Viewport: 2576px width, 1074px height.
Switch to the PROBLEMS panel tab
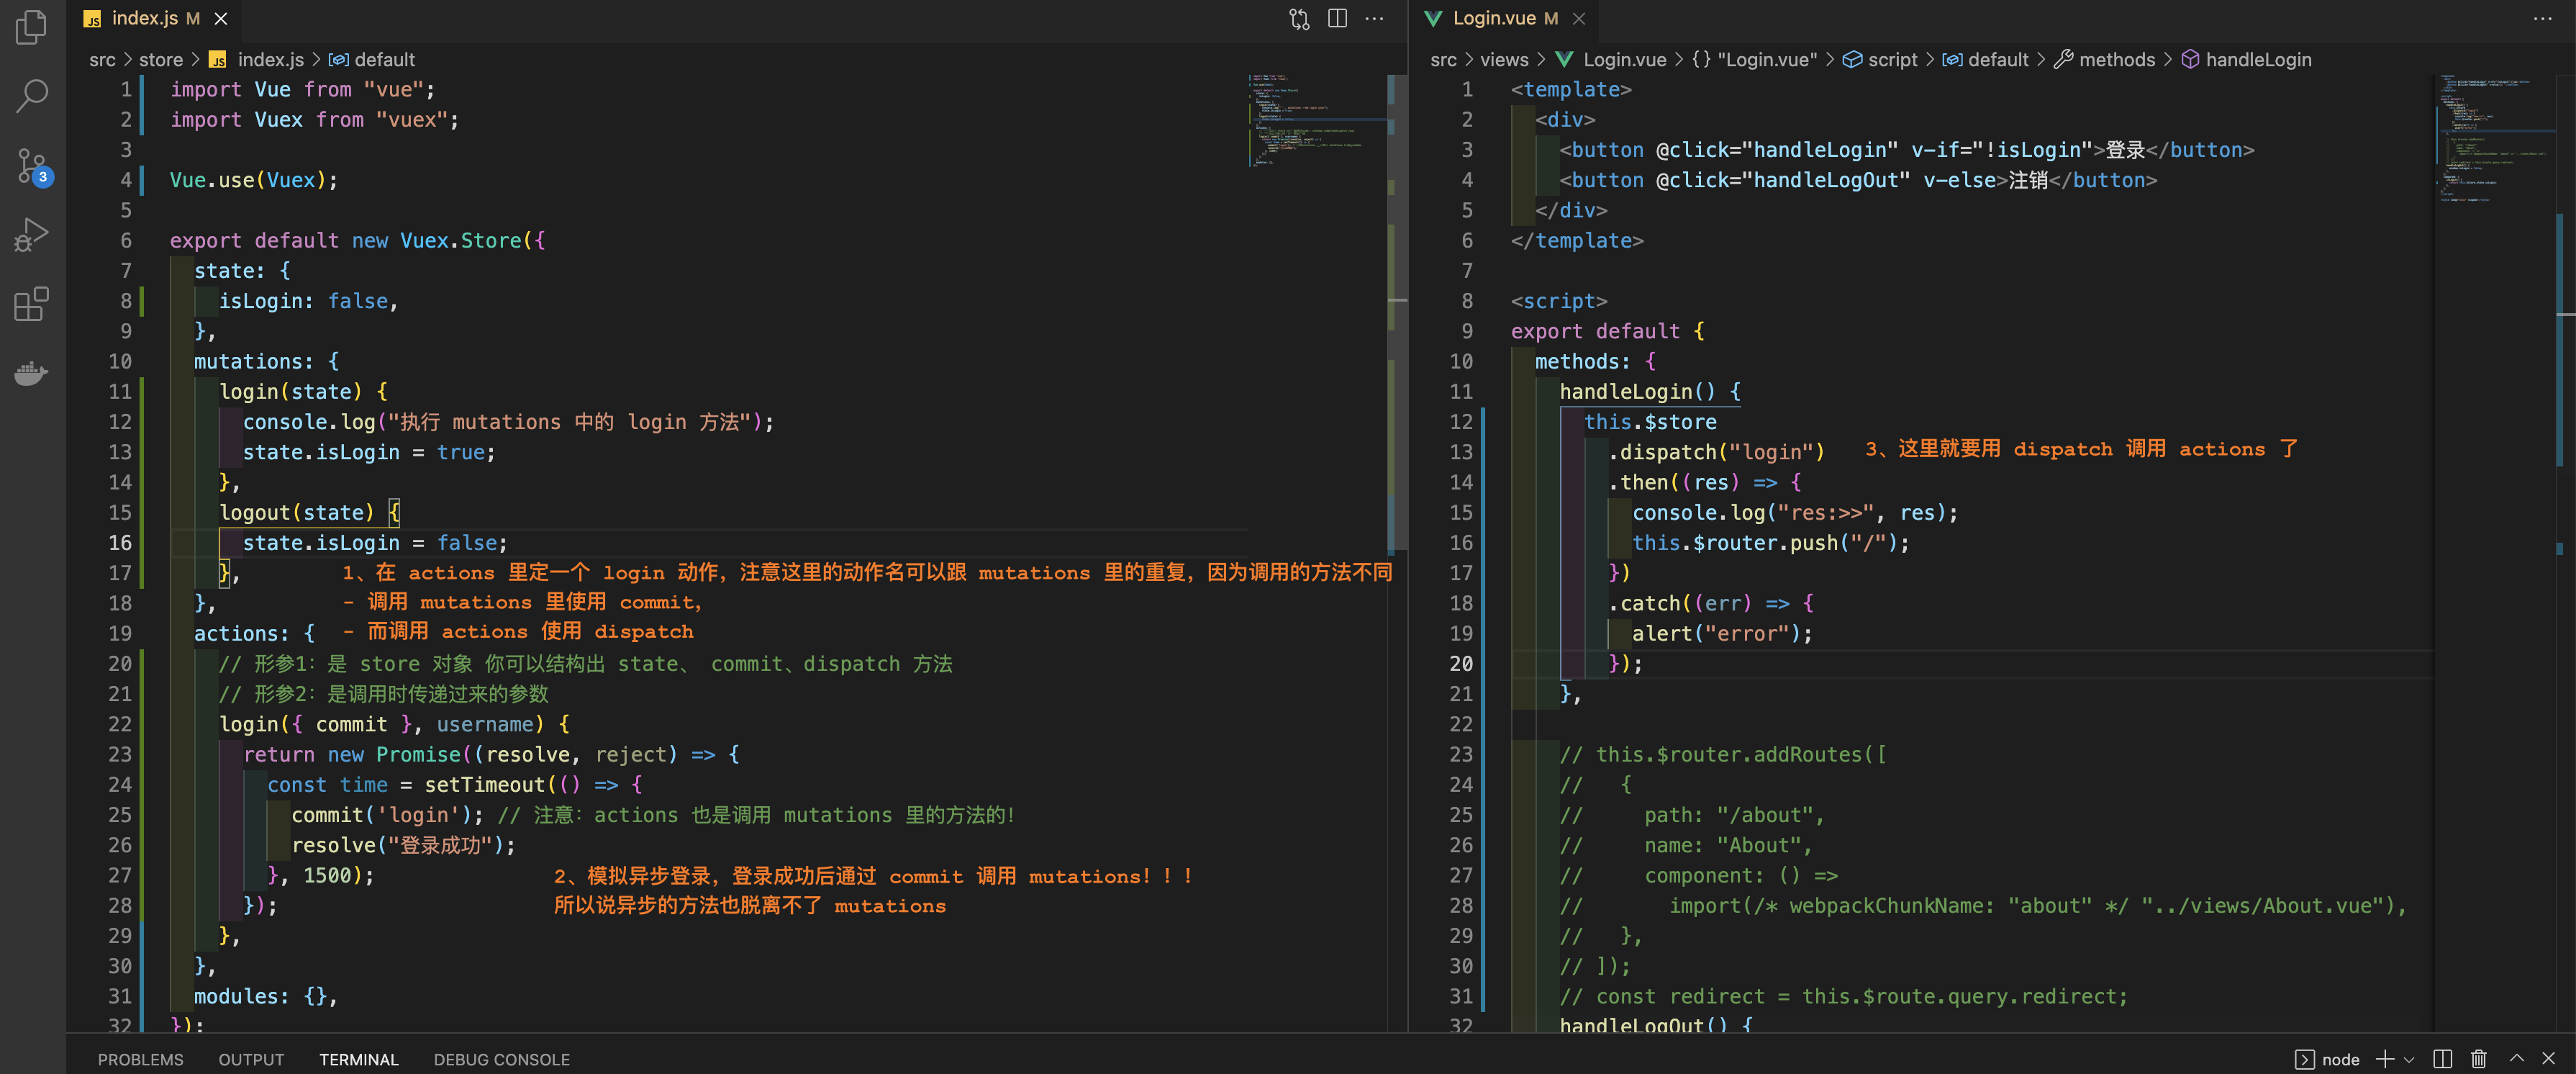tap(140, 1059)
